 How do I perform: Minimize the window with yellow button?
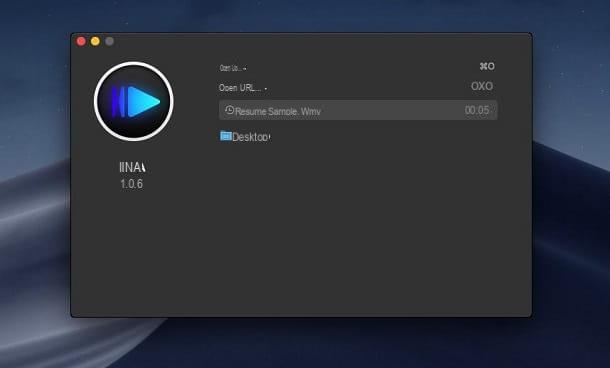point(95,41)
